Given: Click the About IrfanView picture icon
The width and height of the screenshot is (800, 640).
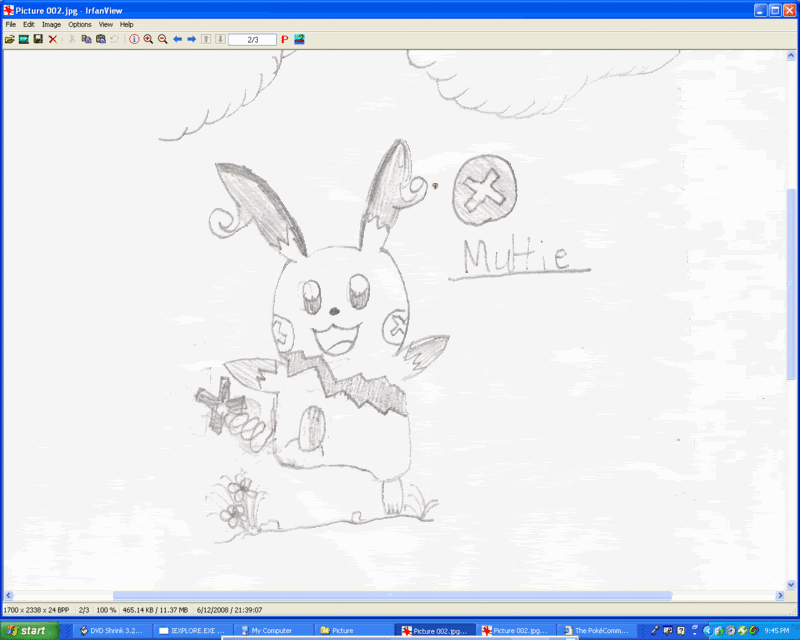Looking at the screenshot, I should click(299, 39).
